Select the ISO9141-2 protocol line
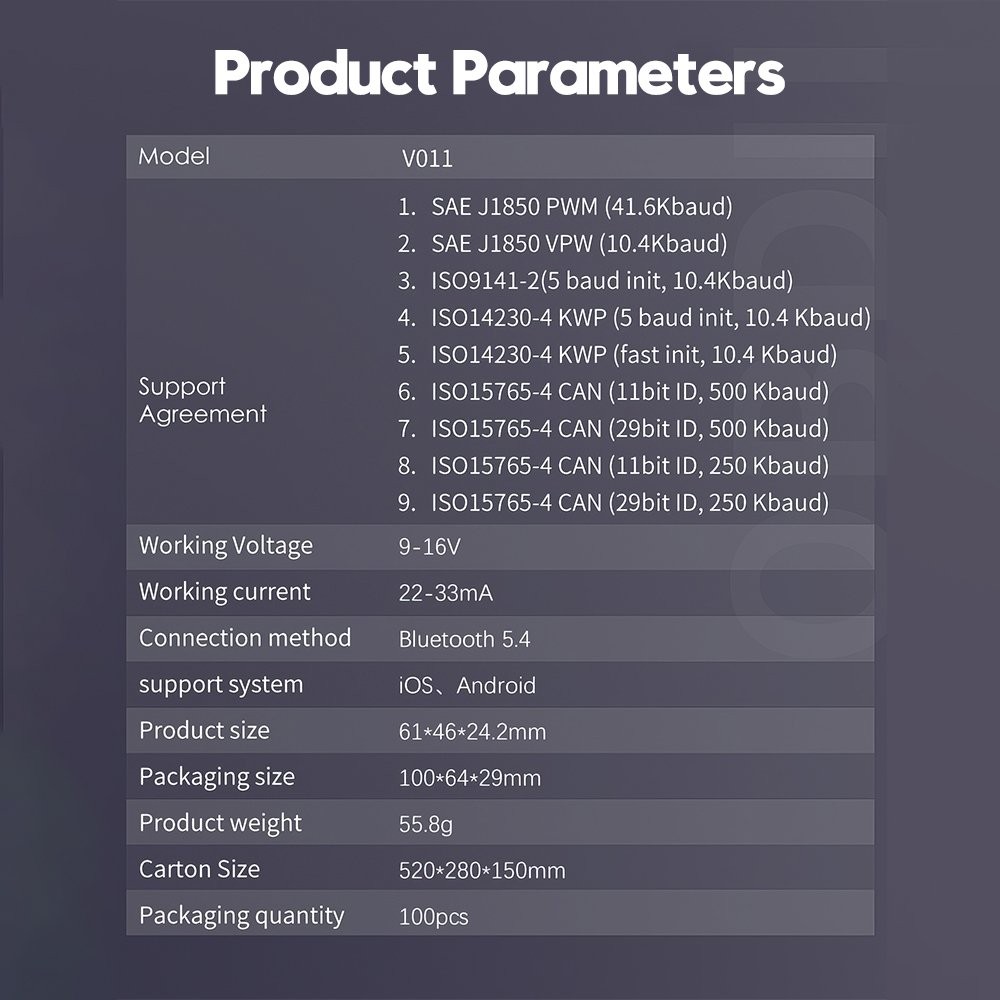The height and width of the screenshot is (1000, 1000). pyautogui.click(x=596, y=281)
